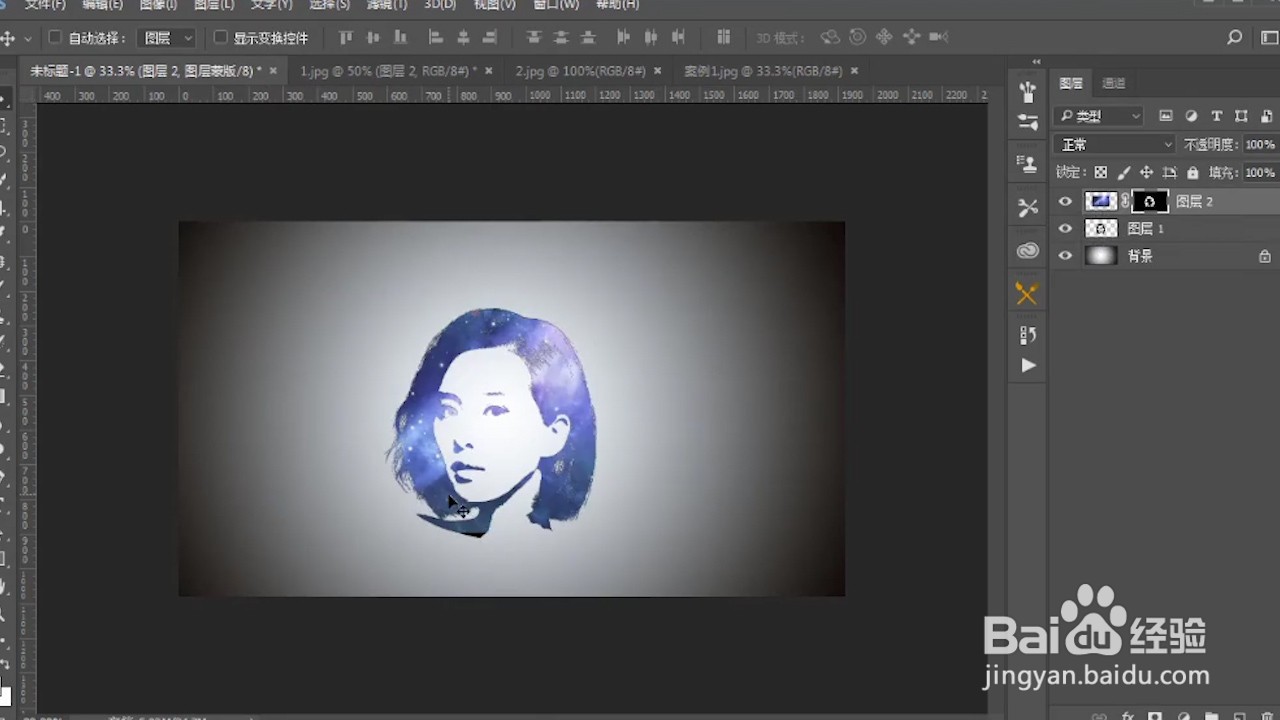Screen dimensions: 1280x720
Task: Click the distribute top edges icon
Action: [534, 38]
